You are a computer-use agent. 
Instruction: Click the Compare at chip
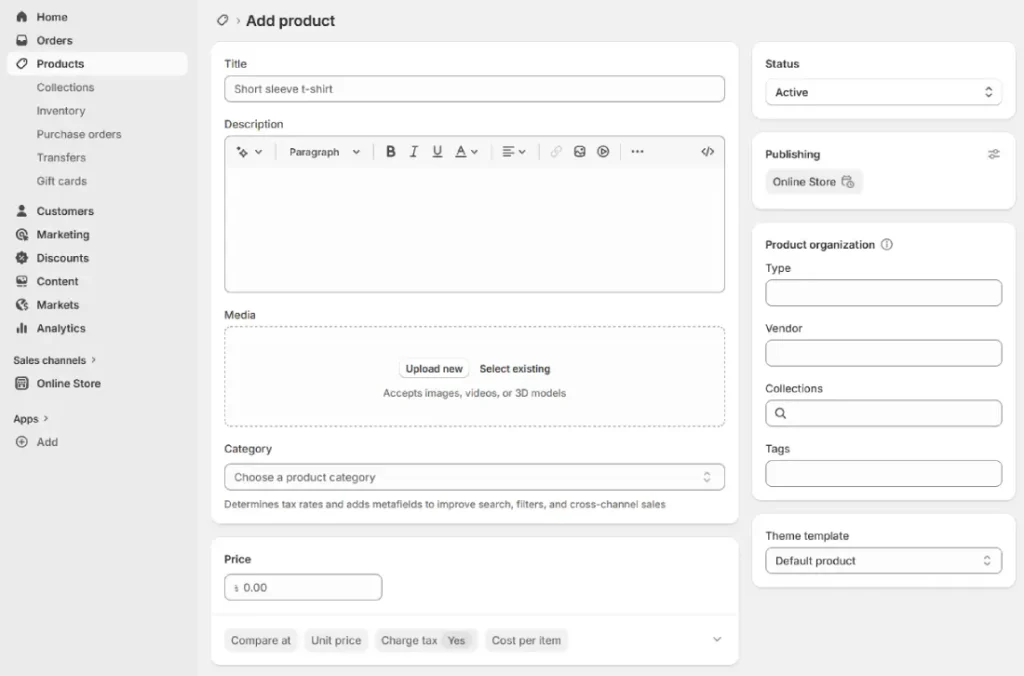pyautogui.click(x=261, y=641)
